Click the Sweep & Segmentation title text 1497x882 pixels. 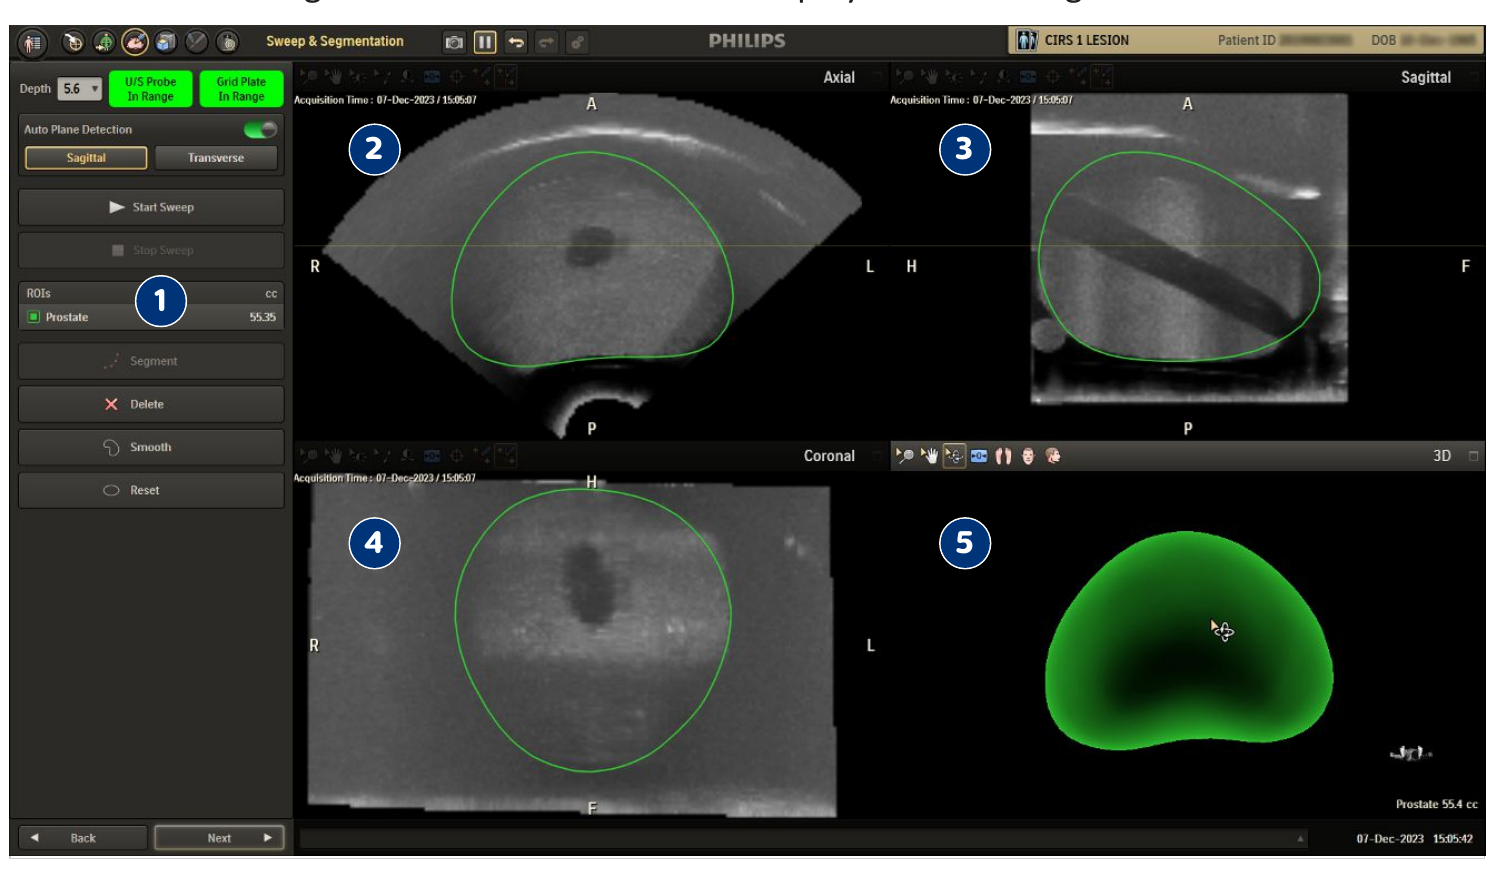[335, 41]
